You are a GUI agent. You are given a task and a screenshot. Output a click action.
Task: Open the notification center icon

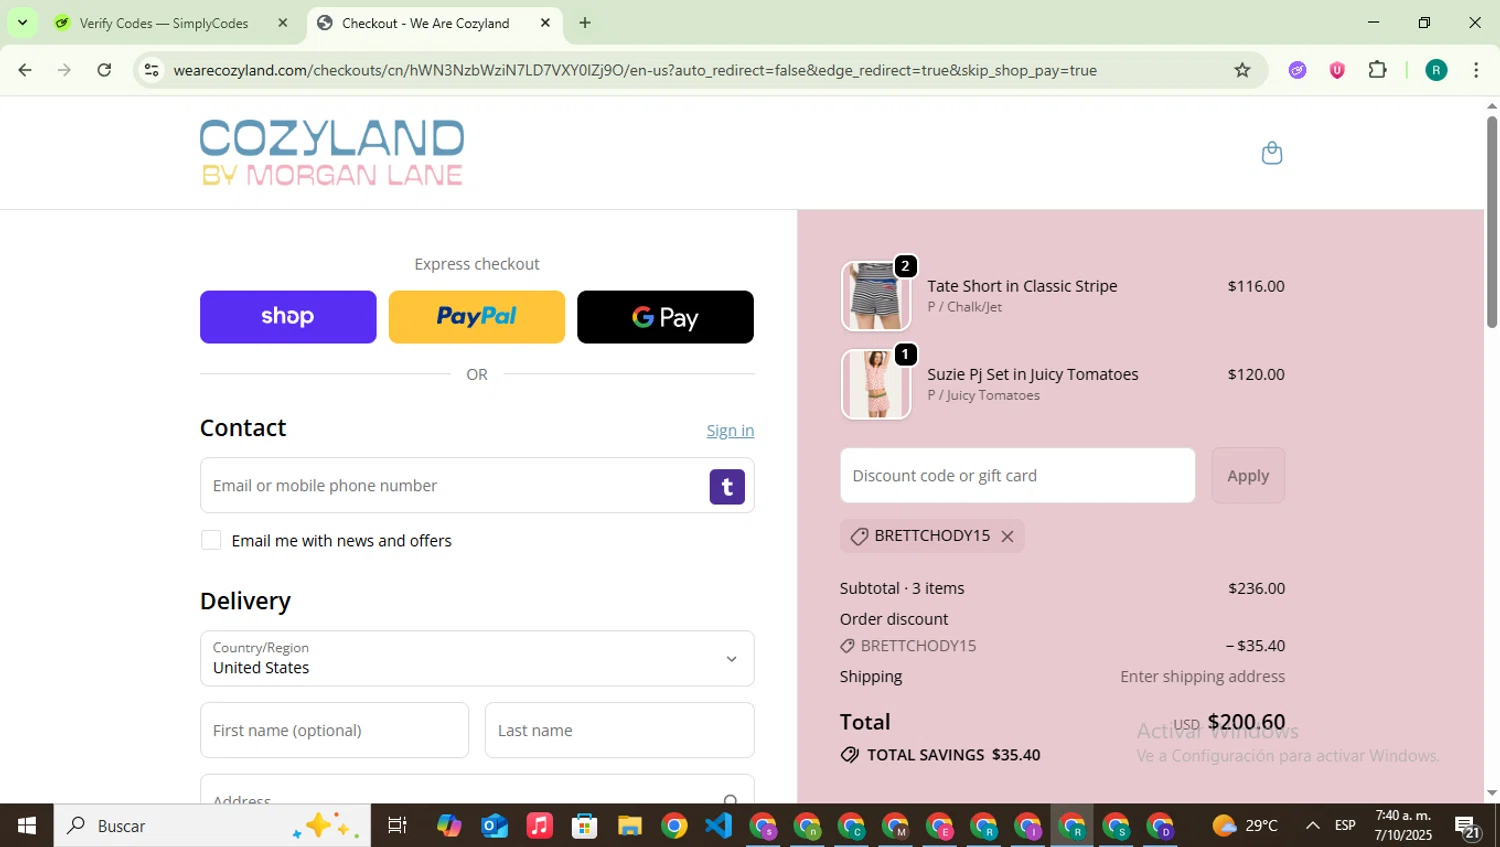tap(1467, 827)
